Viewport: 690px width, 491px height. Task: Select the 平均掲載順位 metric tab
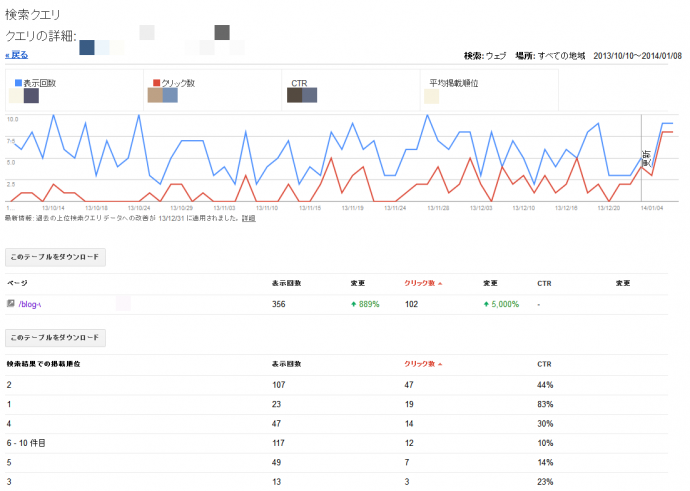pyautogui.click(x=489, y=90)
